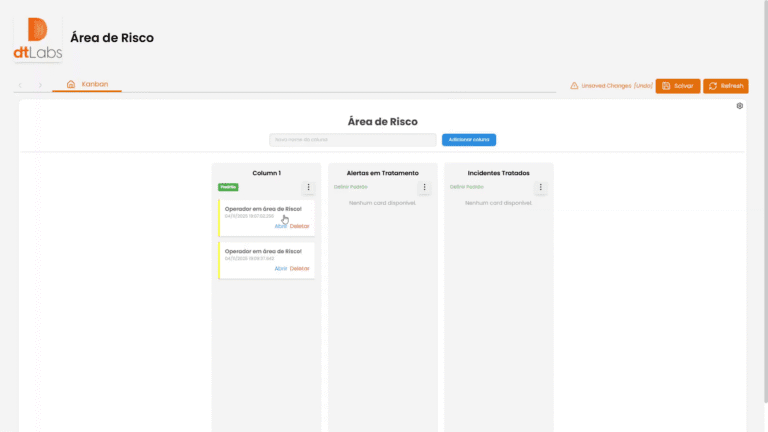Open the first Operador em área card
Viewport: 768px width, 432px height.
281,226
